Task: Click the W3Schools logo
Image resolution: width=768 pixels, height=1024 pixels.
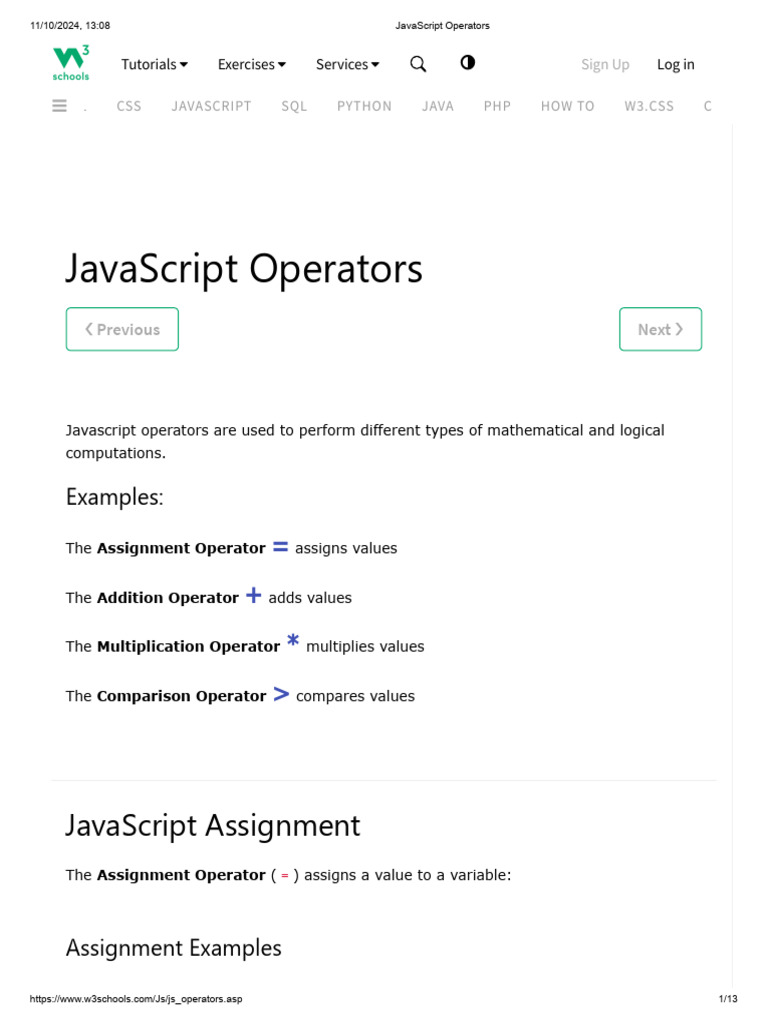Action: (71, 63)
